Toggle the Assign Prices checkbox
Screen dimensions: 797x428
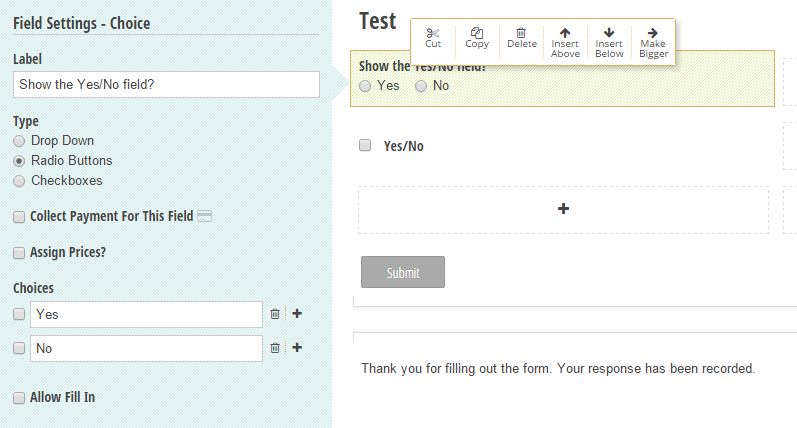pyautogui.click(x=19, y=252)
